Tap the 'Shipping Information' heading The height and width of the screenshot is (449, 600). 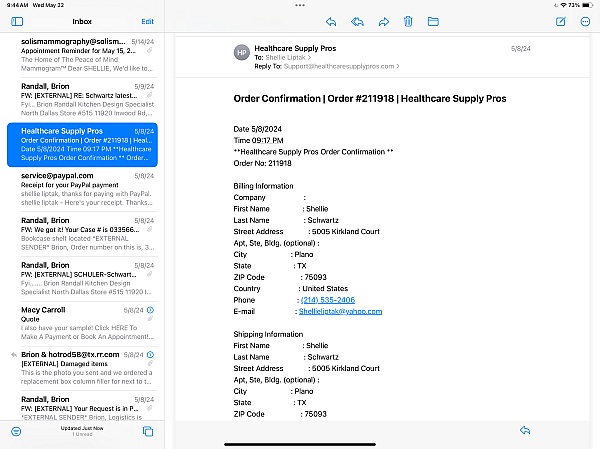tap(268, 334)
